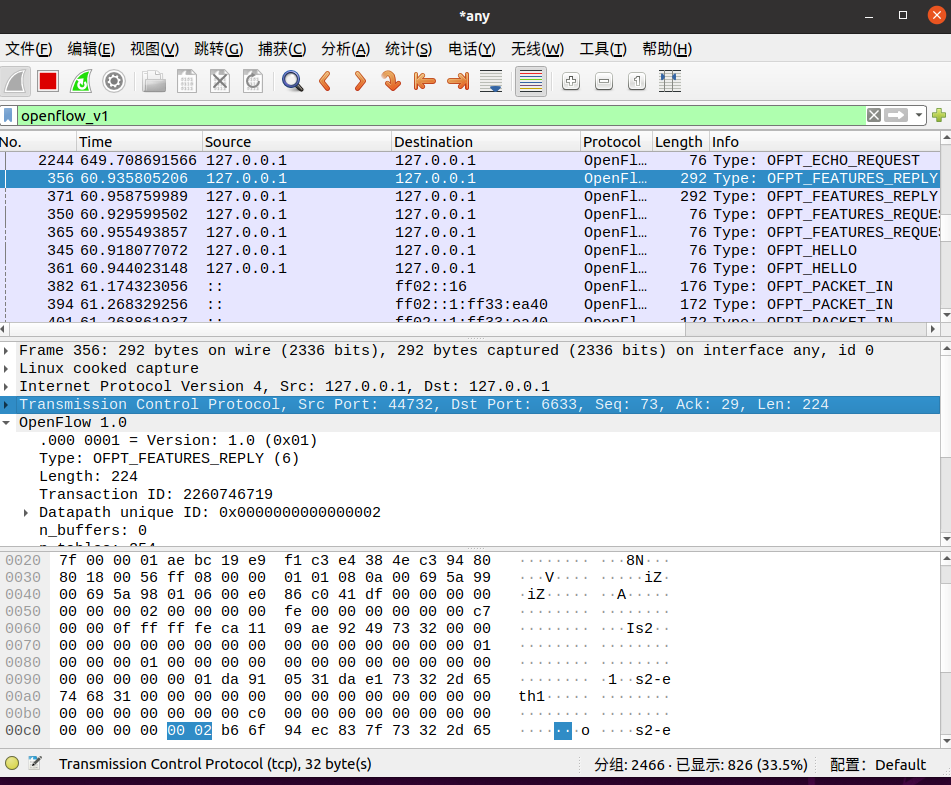Image resolution: width=951 pixels, height=785 pixels.
Task: Zoom in on main window text
Action: tap(571, 81)
